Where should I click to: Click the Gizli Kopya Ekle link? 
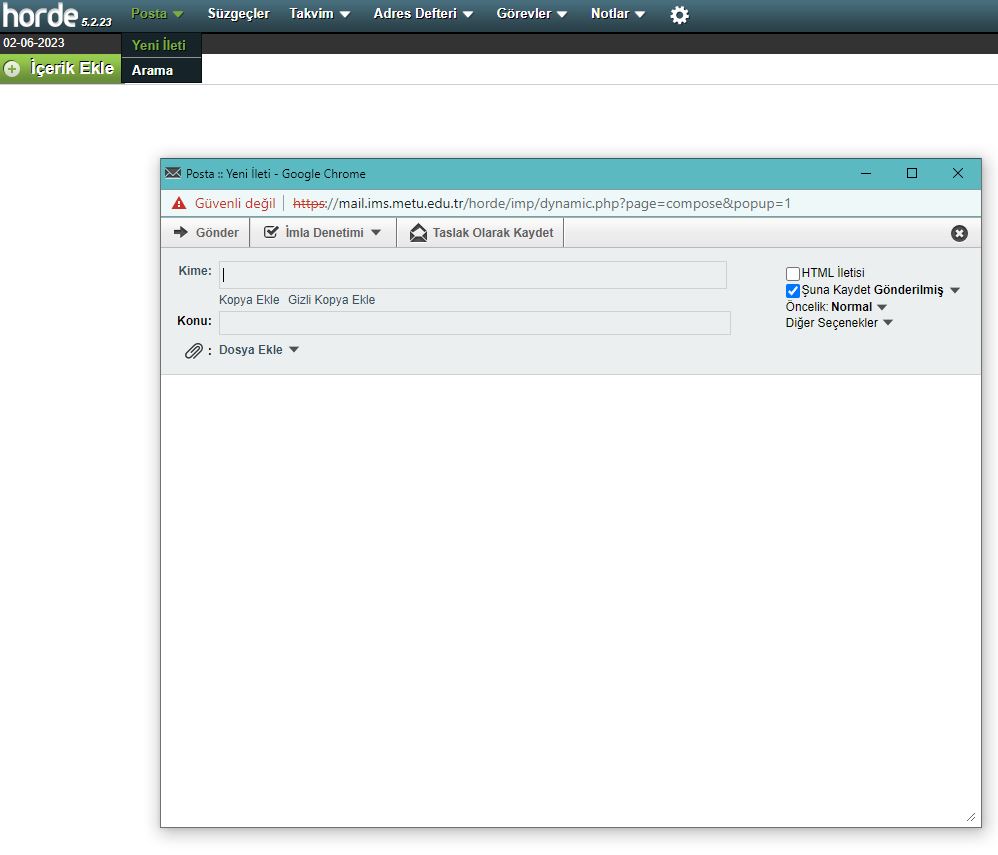point(331,300)
